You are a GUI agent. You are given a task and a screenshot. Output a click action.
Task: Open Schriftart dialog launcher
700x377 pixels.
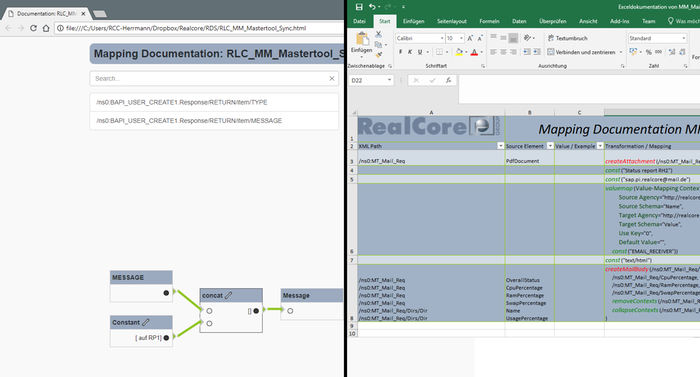pos(483,66)
